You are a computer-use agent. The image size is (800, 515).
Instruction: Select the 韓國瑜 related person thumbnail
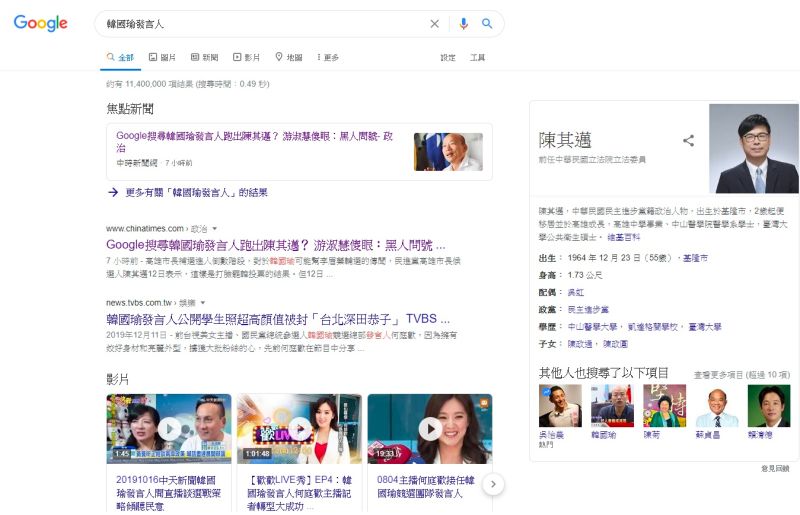pos(612,406)
